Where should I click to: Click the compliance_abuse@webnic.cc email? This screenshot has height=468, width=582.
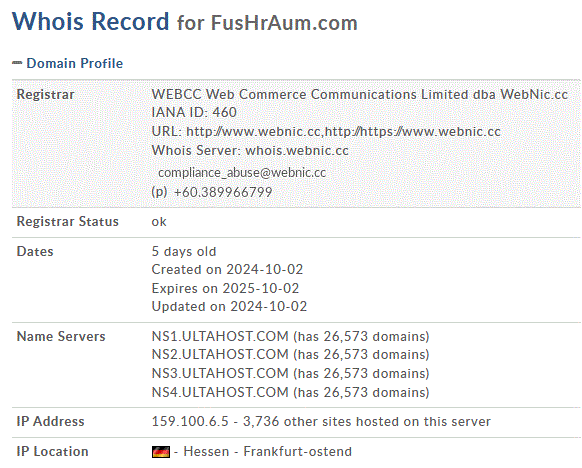(x=242, y=173)
